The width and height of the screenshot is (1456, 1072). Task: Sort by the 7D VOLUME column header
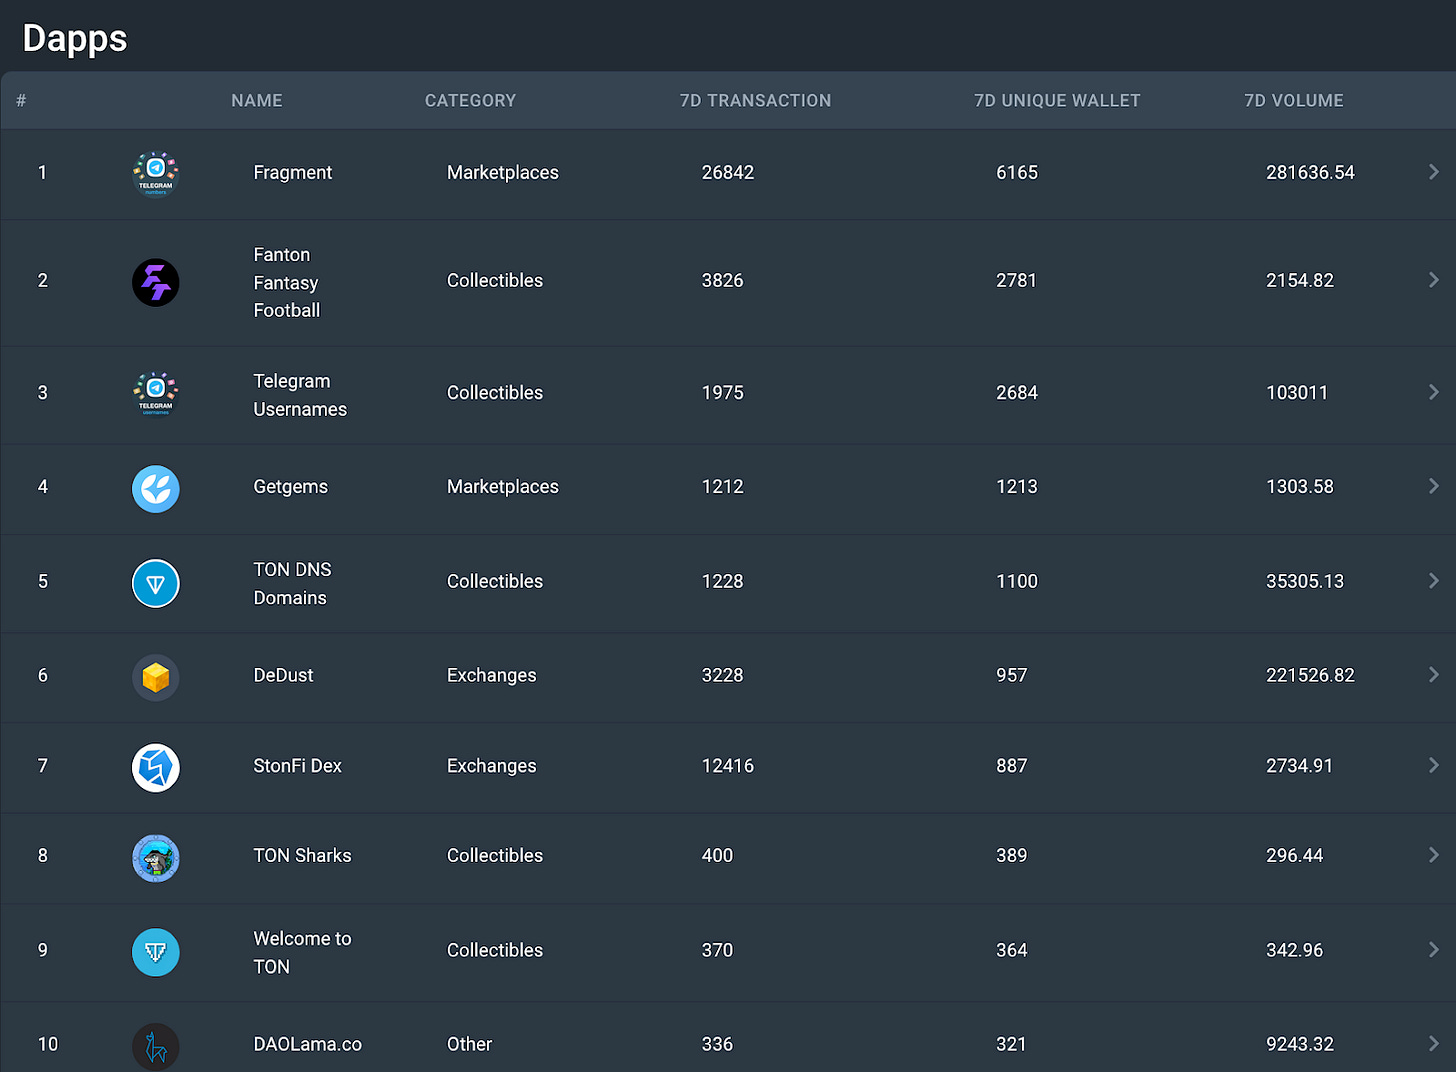tap(1294, 100)
